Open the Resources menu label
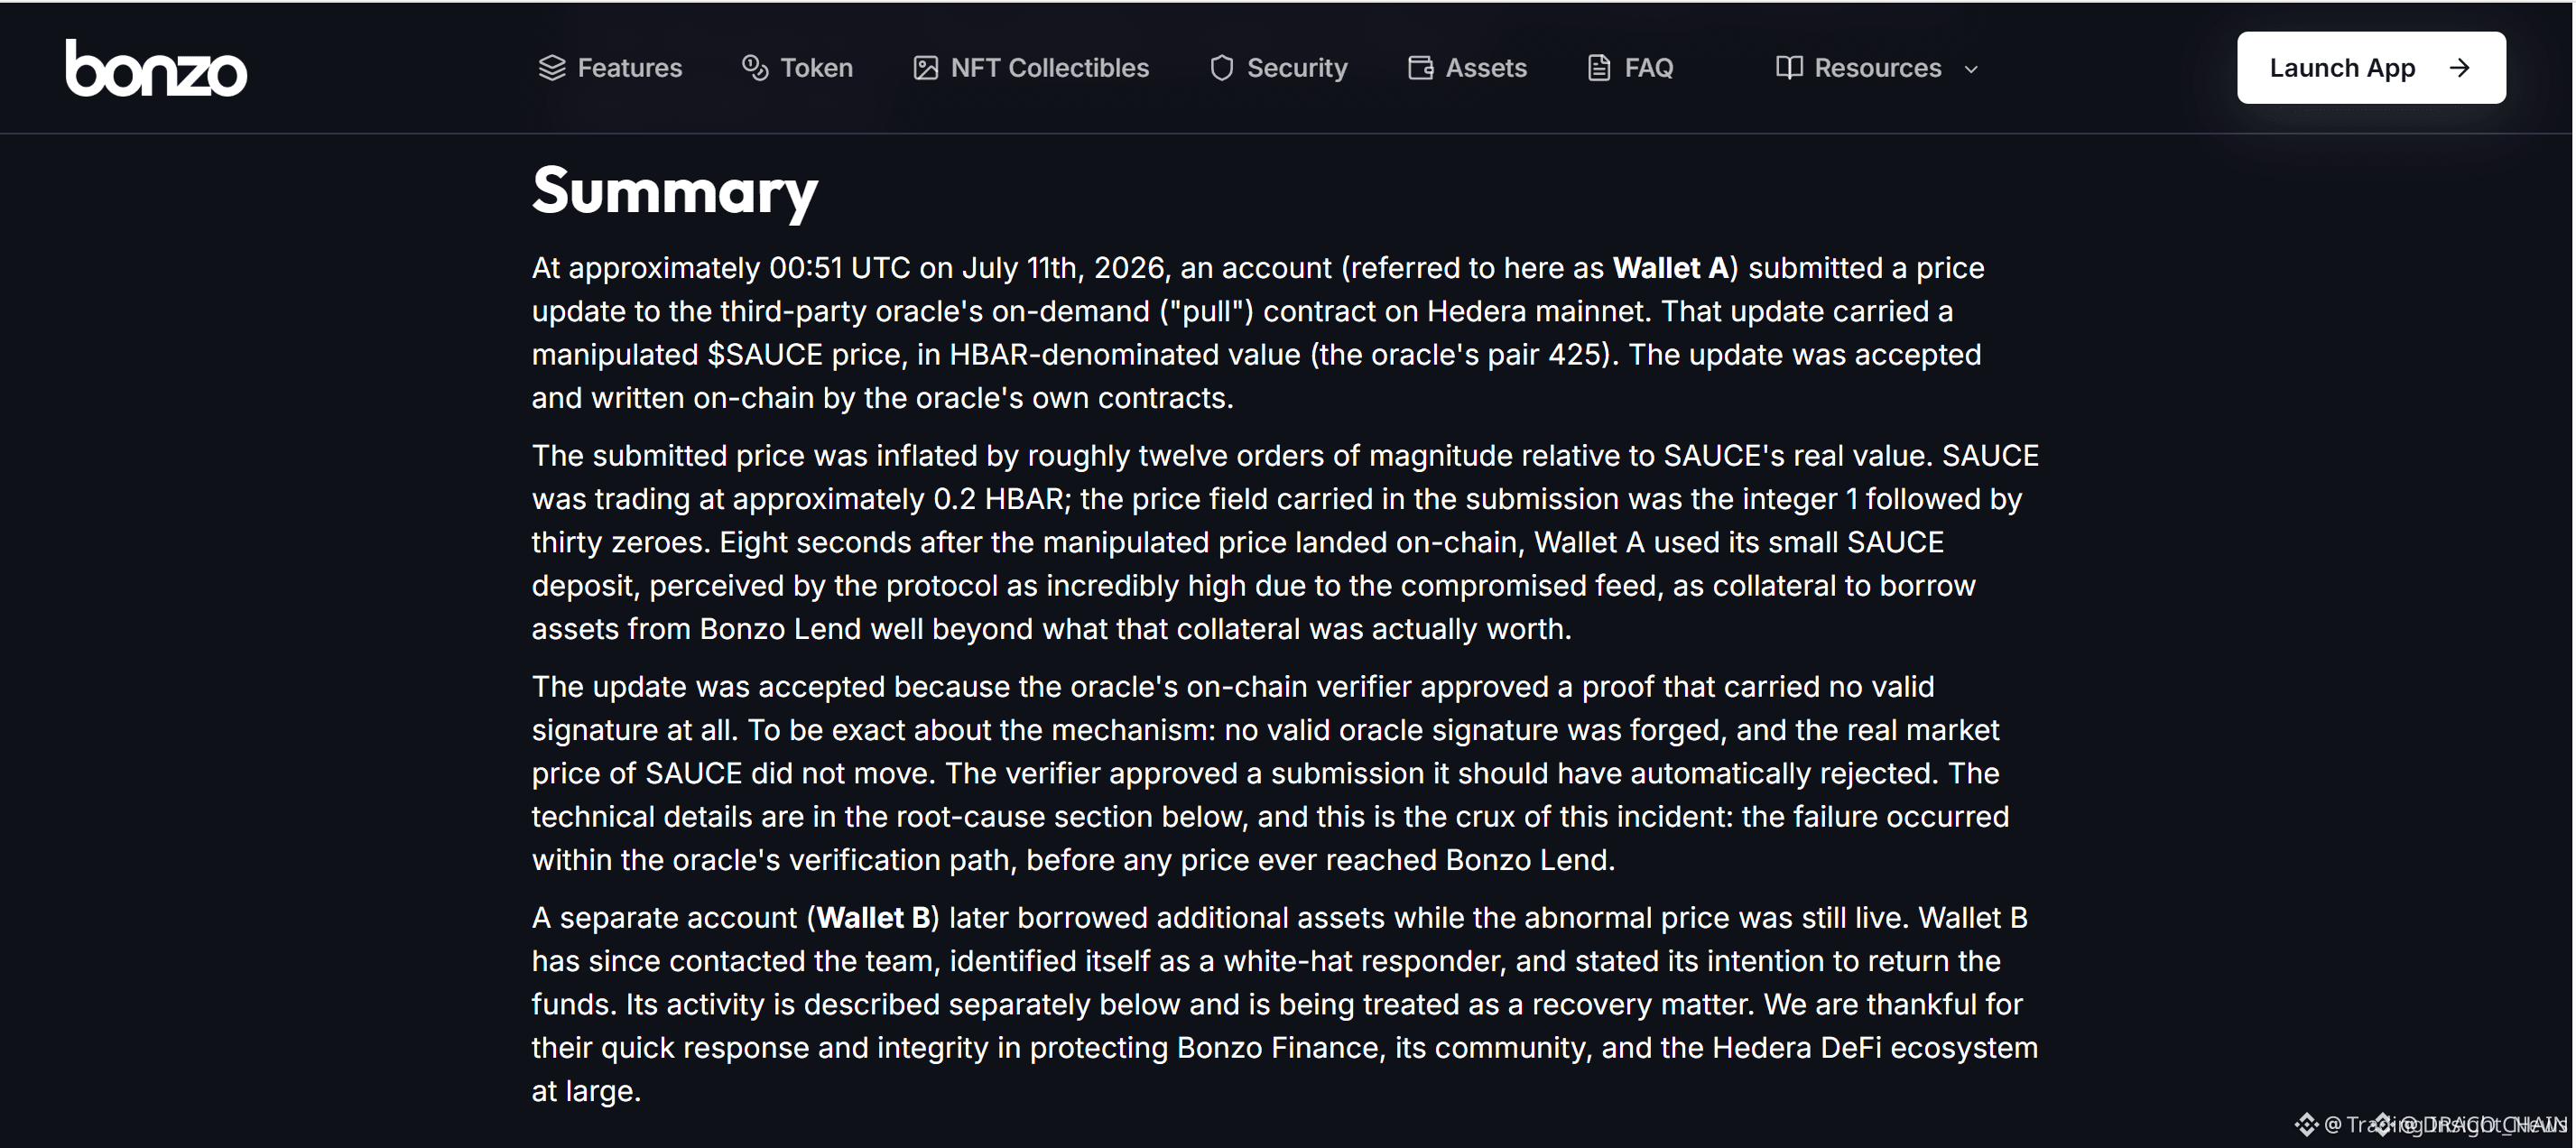Image resolution: width=2576 pixels, height=1148 pixels. pyautogui.click(x=1878, y=68)
